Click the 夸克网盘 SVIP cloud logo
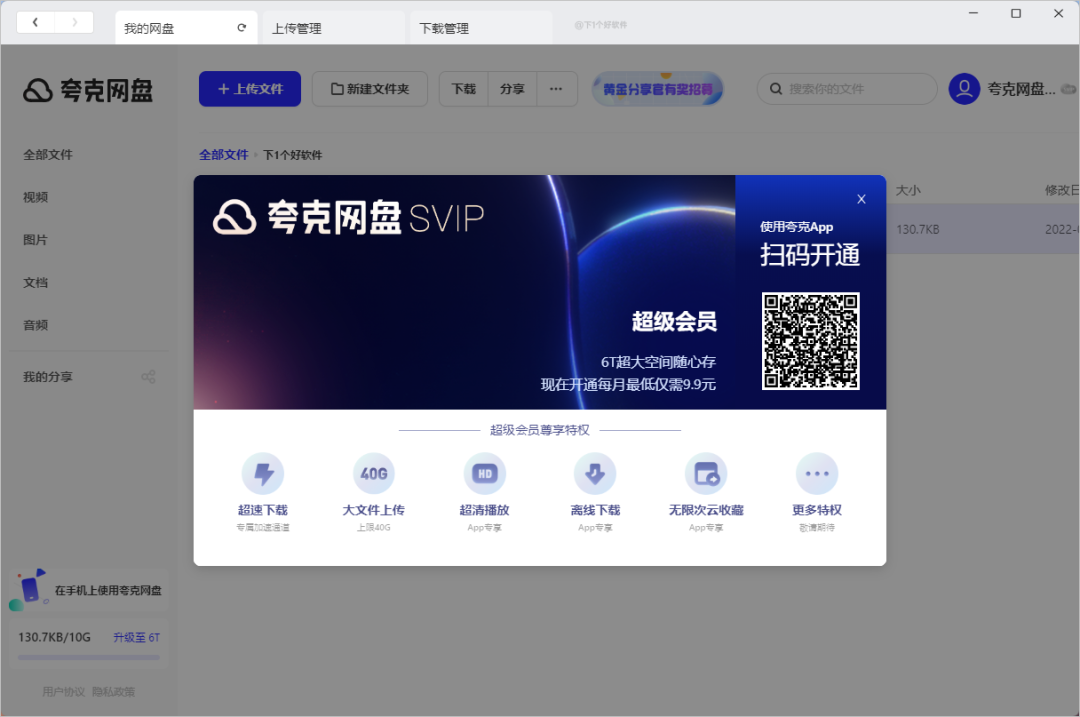 point(234,218)
